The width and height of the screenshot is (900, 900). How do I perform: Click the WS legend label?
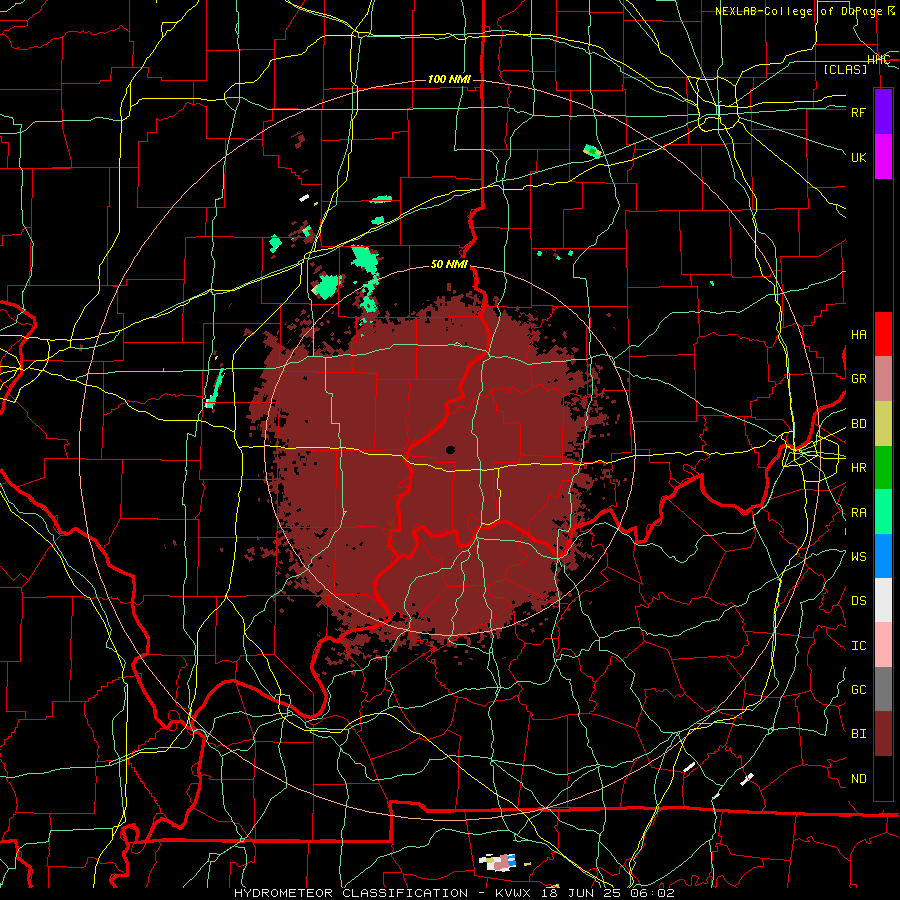[x=858, y=556]
